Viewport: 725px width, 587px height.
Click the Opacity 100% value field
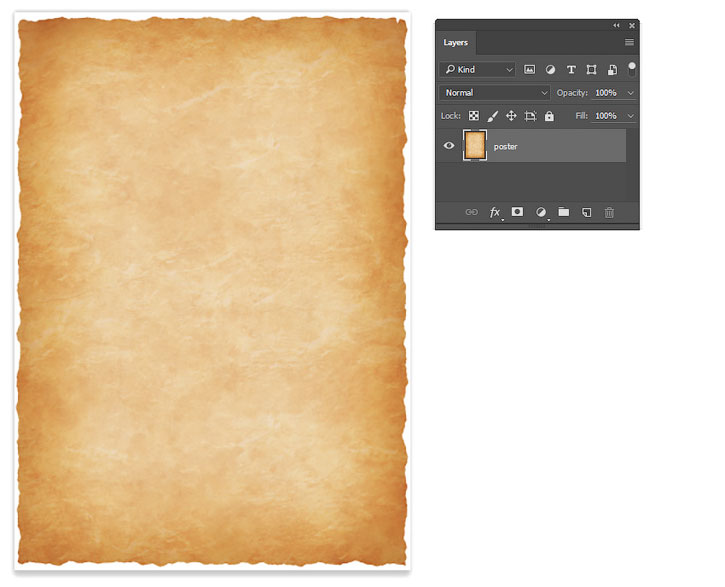click(606, 93)
